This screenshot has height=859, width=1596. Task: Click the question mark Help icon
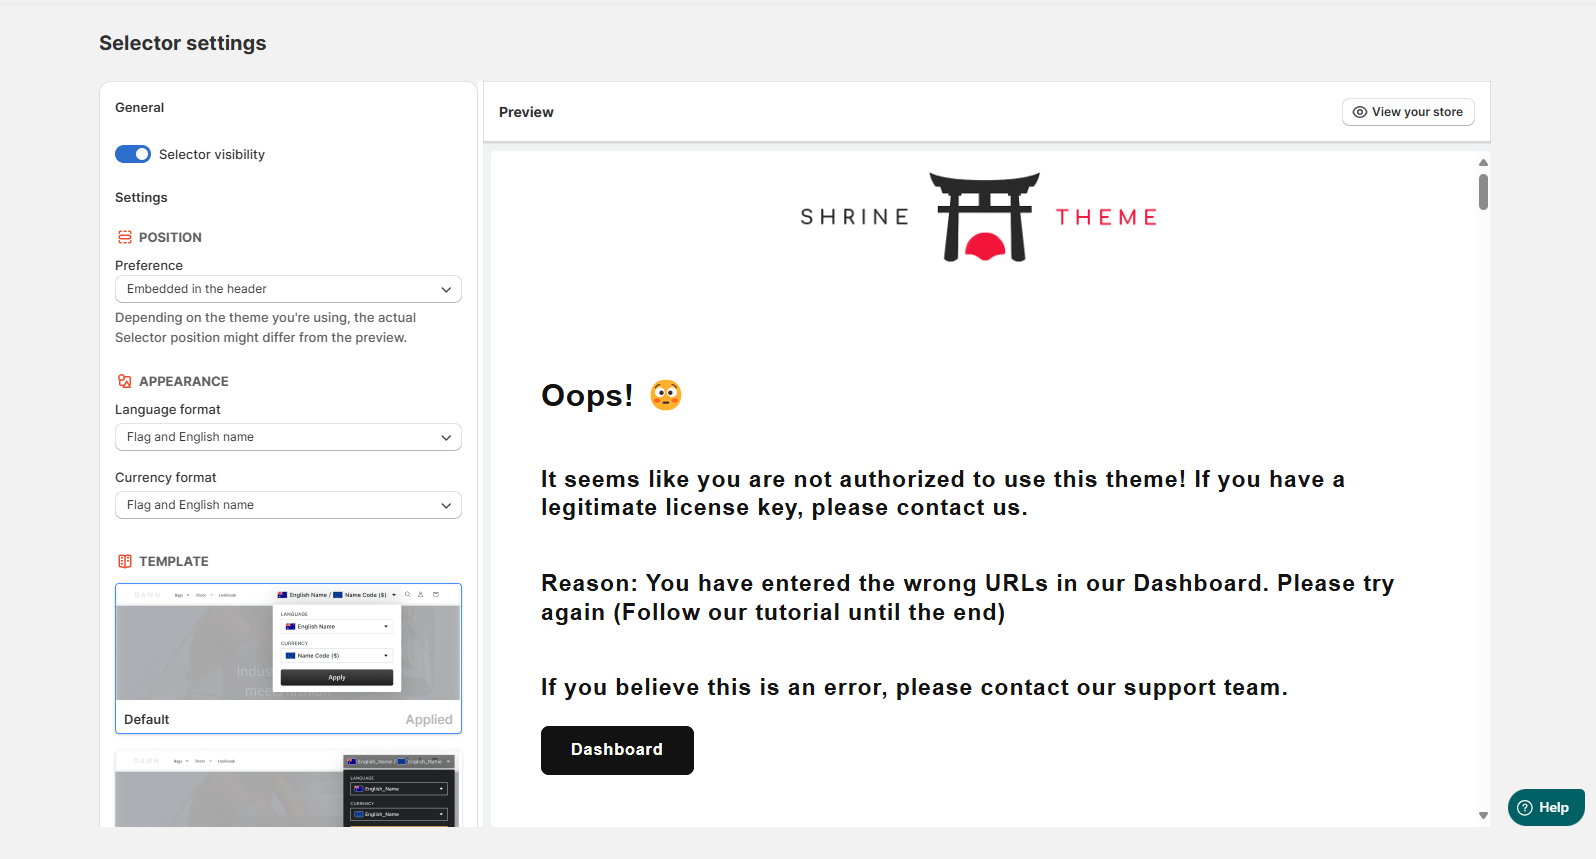coord(1525,808)
